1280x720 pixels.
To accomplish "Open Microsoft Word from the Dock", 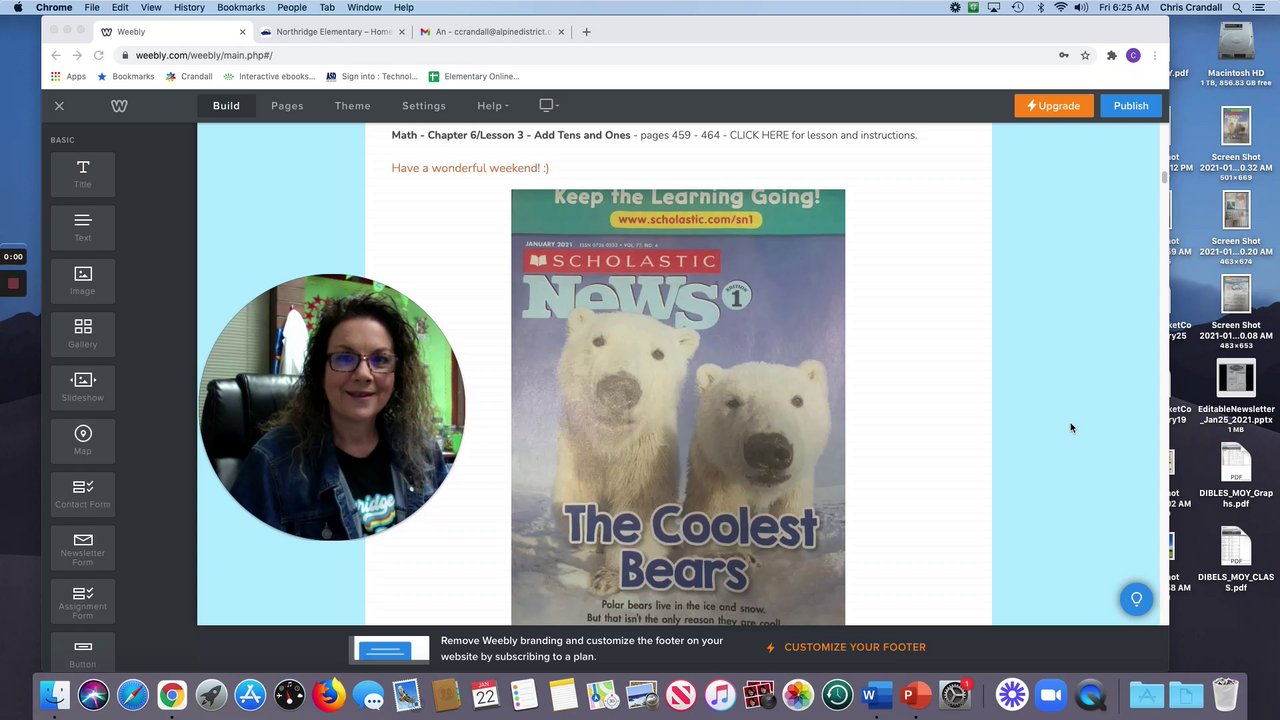I will point(876,694).
